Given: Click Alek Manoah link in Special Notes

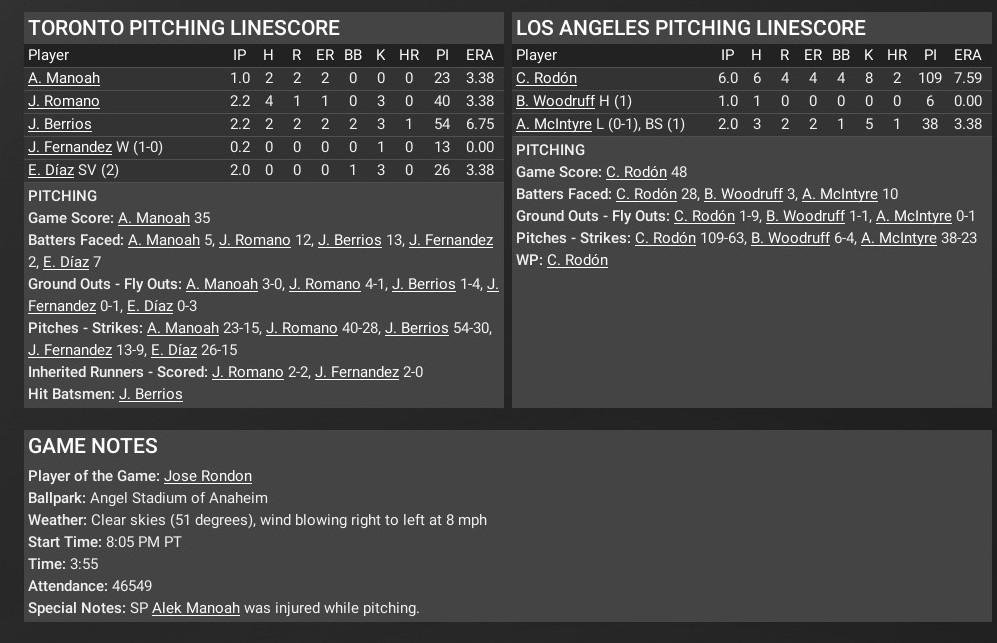Looking at the screenshot, I should pos(196,608).
